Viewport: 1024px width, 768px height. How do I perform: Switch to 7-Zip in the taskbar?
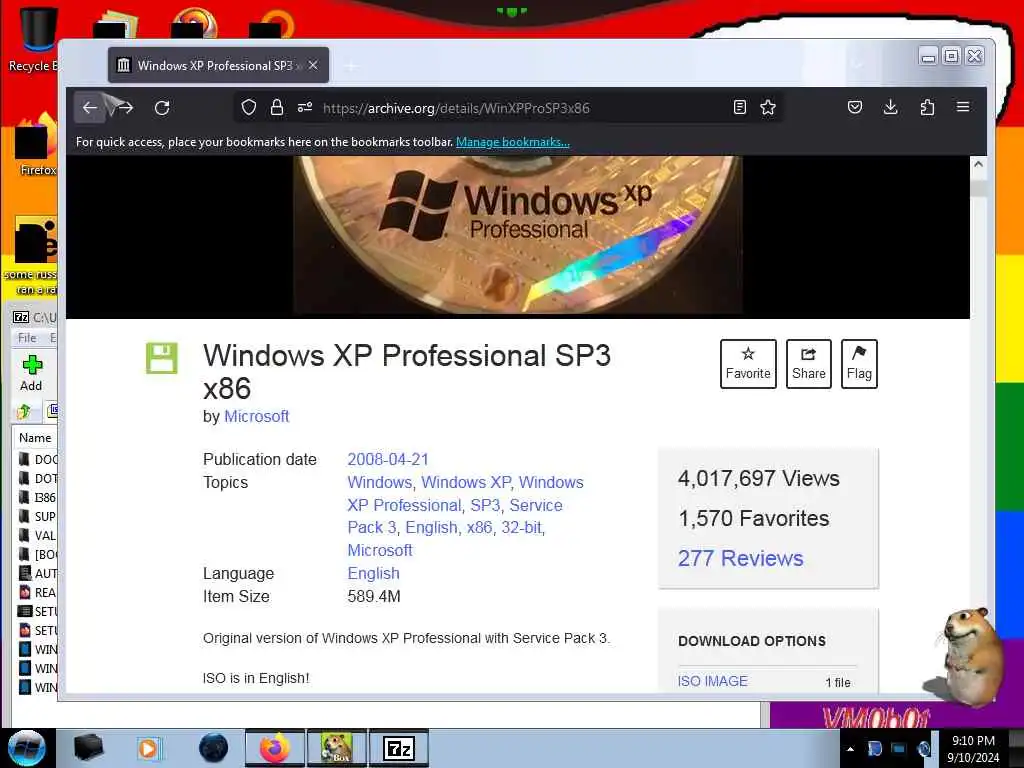pyautogui.click(x=399, y=748)
